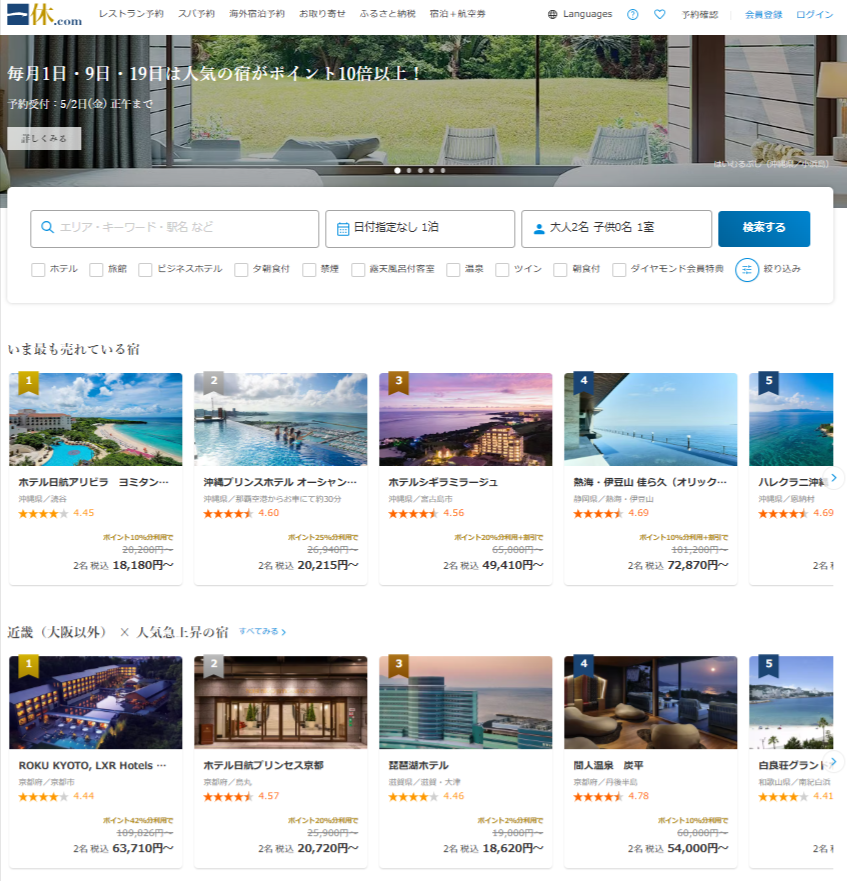Toggle the ホテル checkbox

coord(38,270)
